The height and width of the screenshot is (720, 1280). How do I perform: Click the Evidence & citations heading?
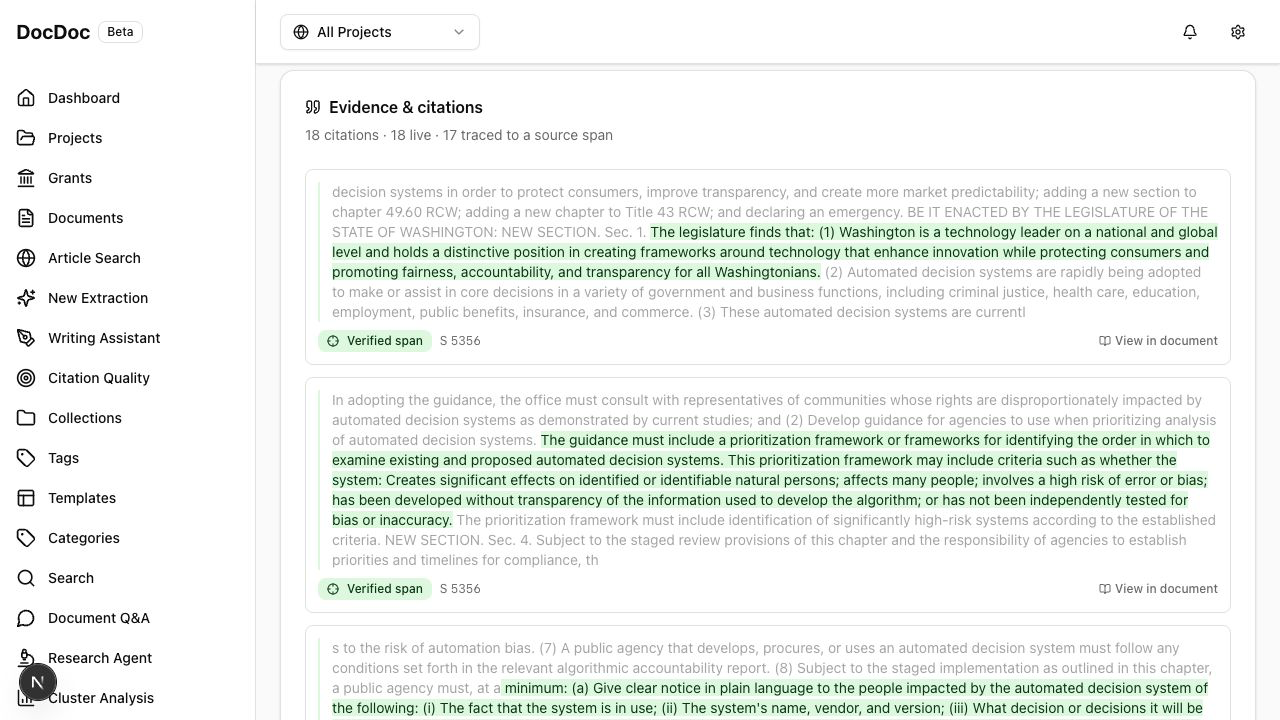coord(406,107)
